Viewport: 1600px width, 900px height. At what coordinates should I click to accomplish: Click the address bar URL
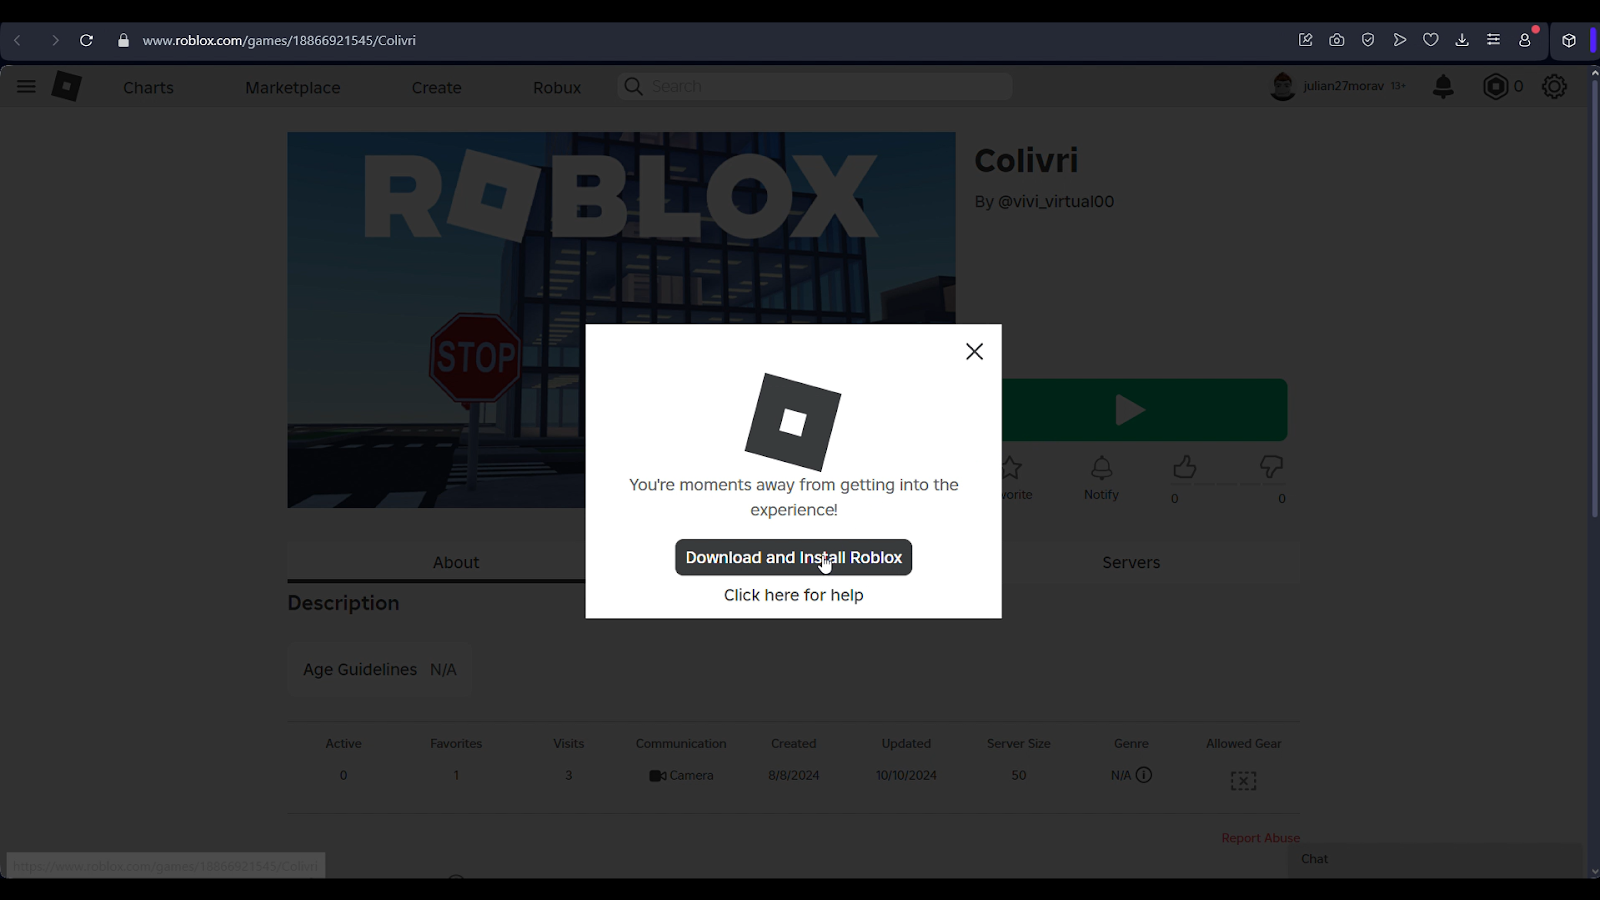tap(279, 40)
